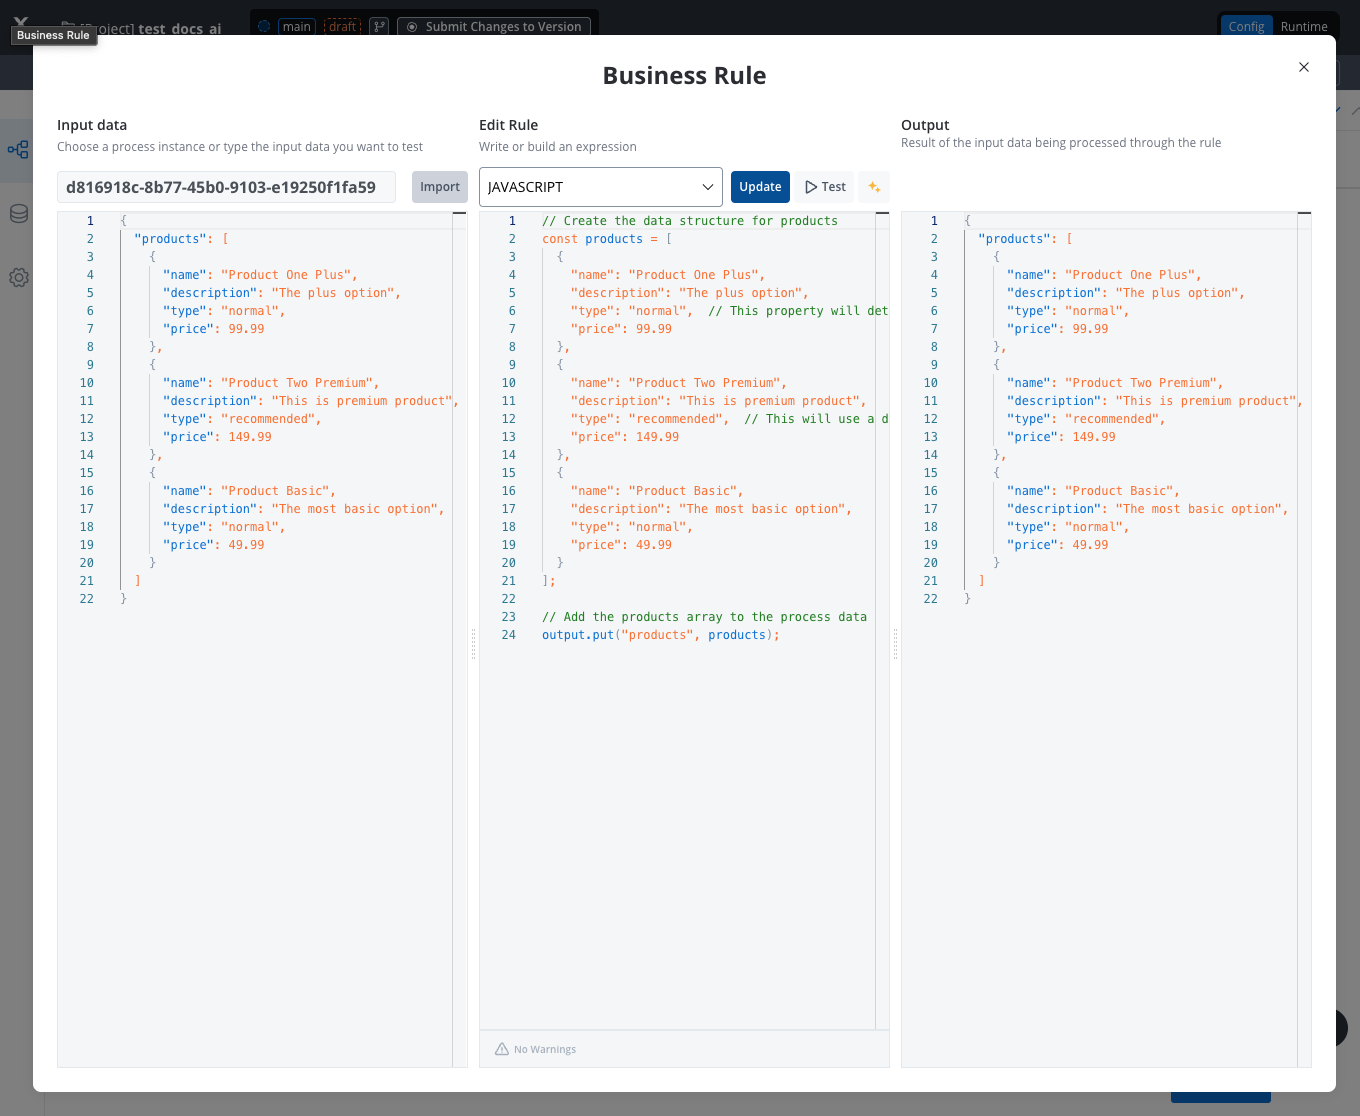Click comment "This property will det" in rule editor

(798, 311)
